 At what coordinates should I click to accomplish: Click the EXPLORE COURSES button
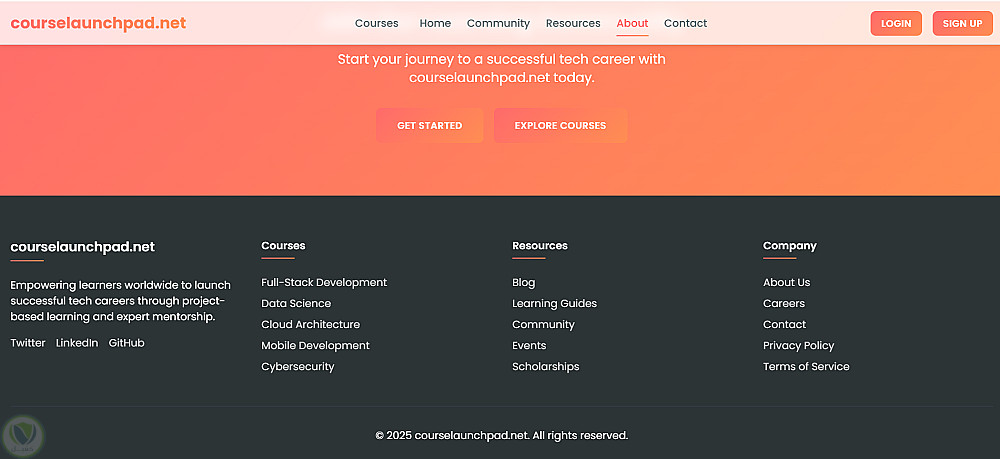click(560, 126)
